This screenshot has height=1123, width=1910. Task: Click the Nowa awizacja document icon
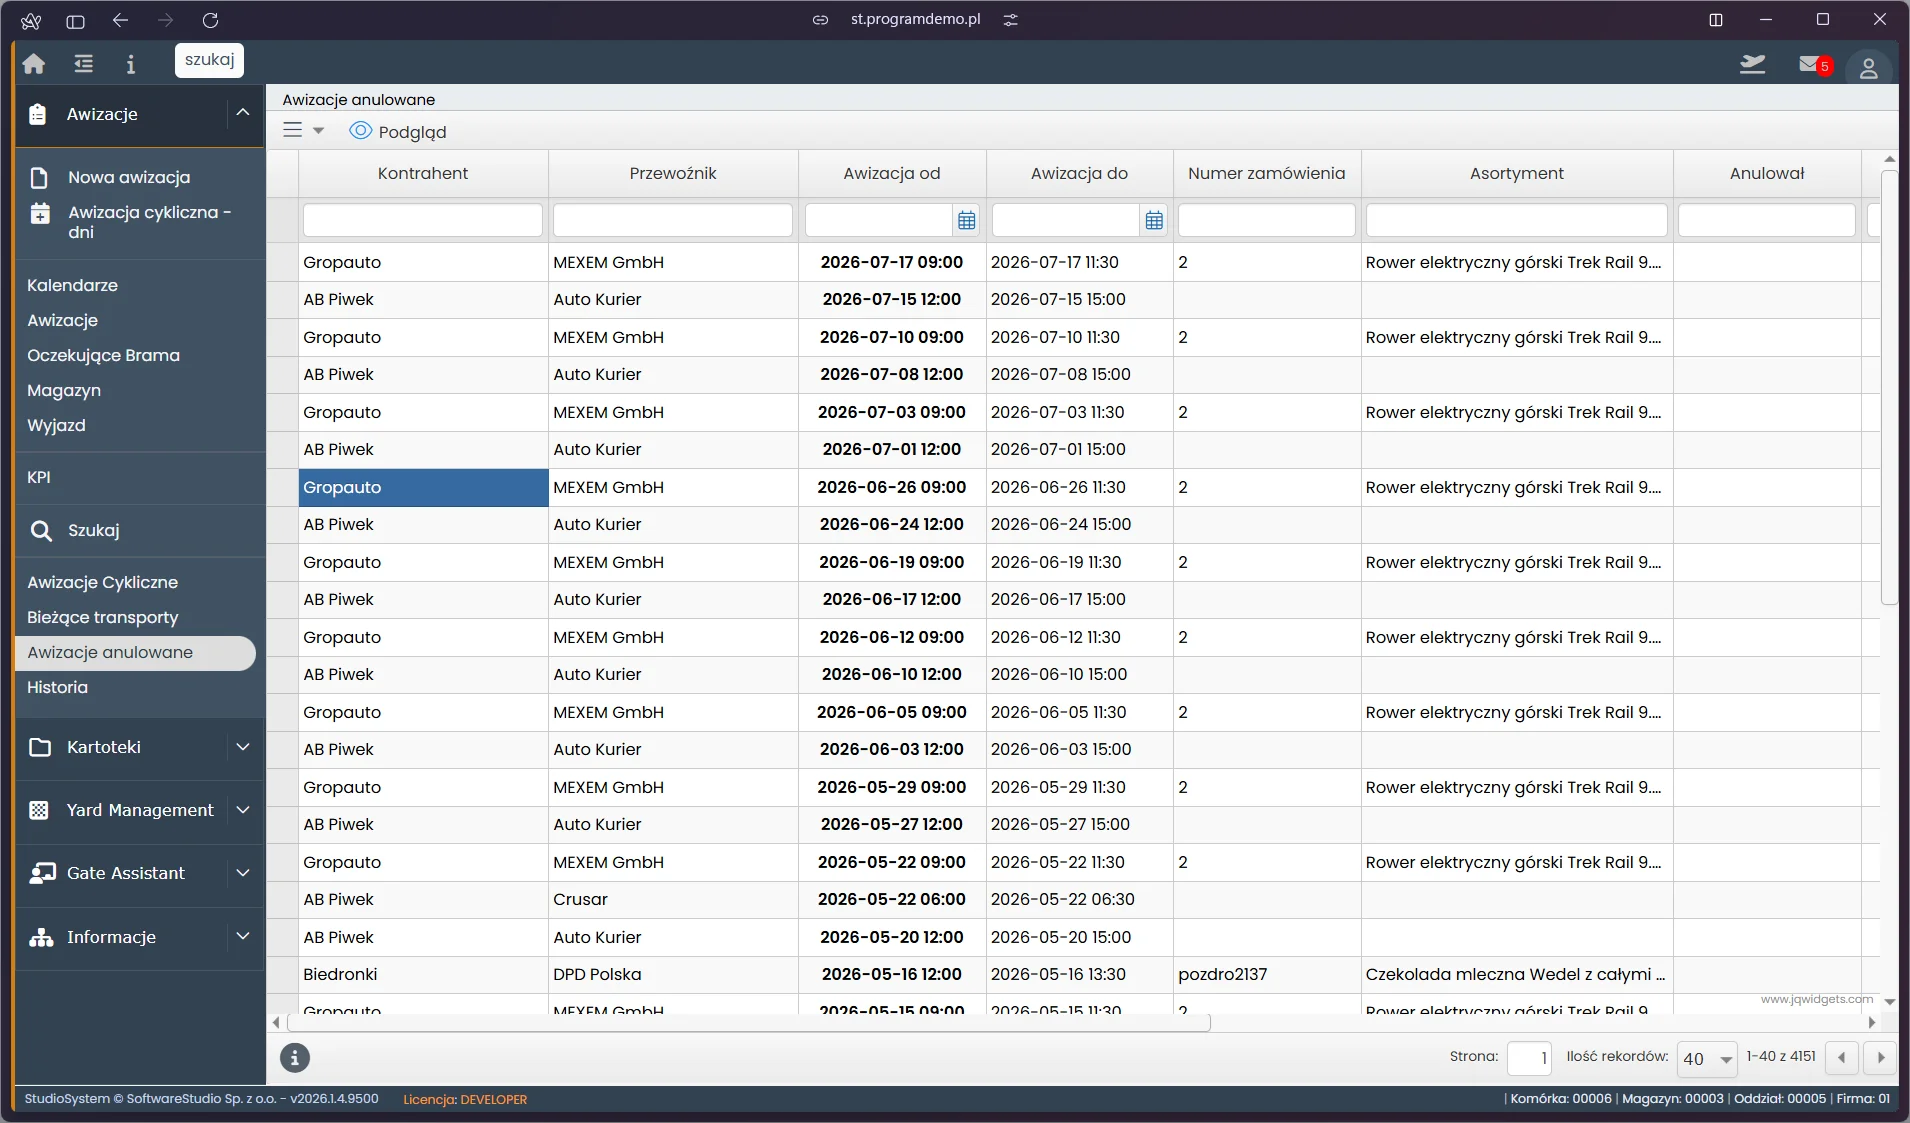click(39, 177)
